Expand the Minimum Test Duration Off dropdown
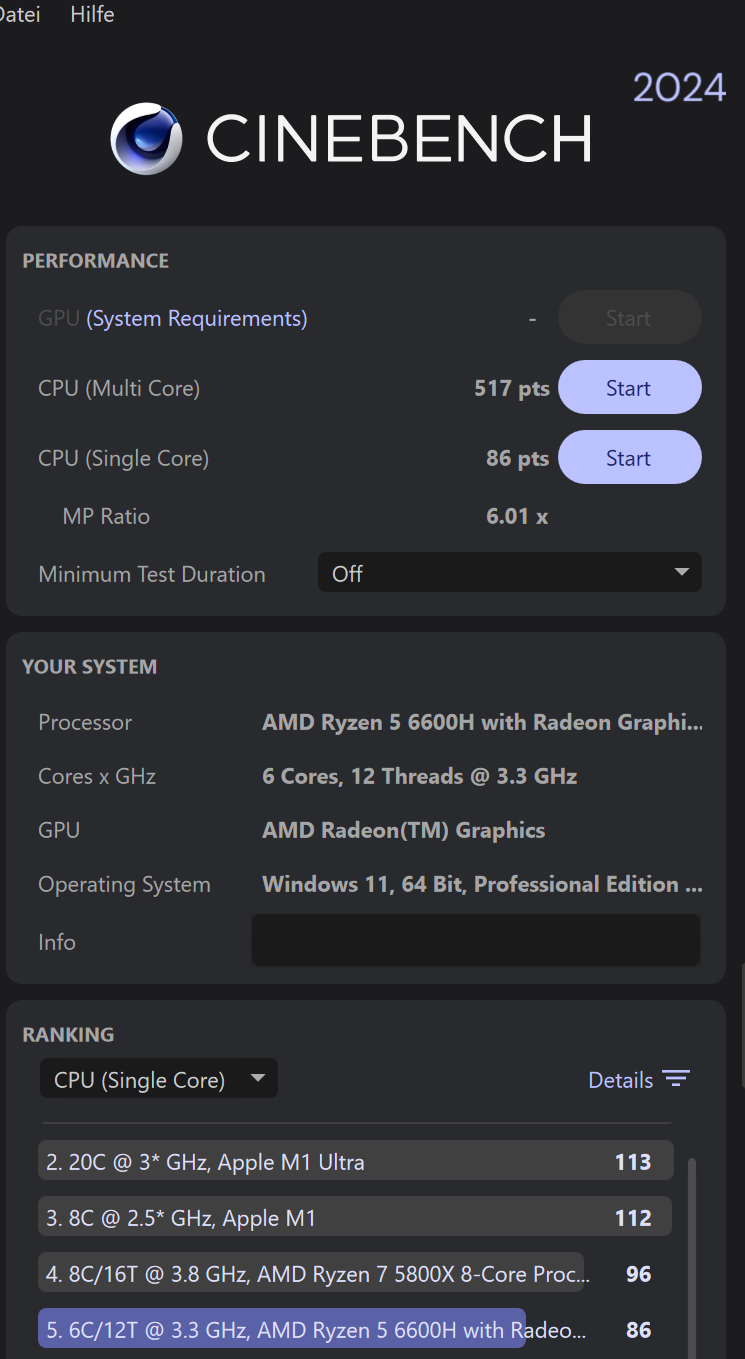745x1359 pixels. click(x=510, y=573)
